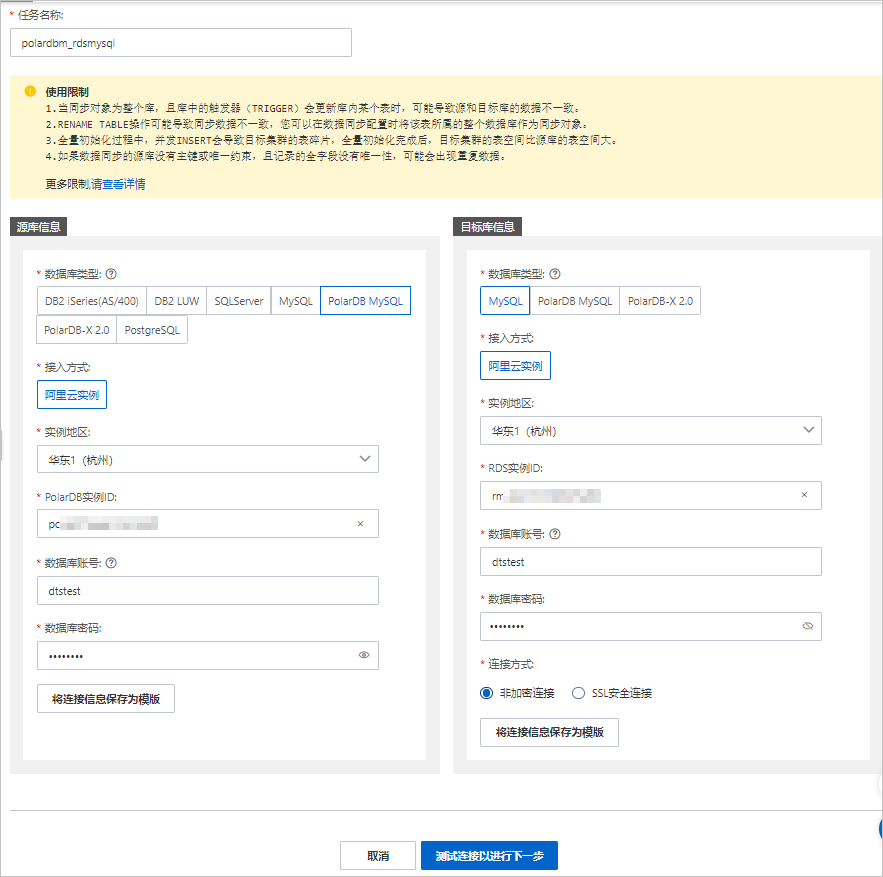Click 测试连接以进行下一步 button
The height and width of the screenshot is (877, 883).
point(489,856)
